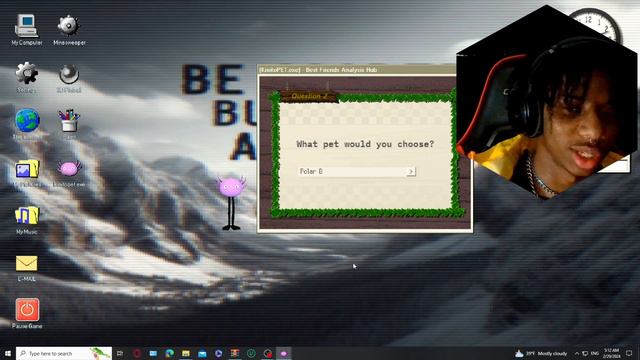Open the notification center icon
Image resolution: width=640 pixels, height=360 pixels.
point(629,353)
